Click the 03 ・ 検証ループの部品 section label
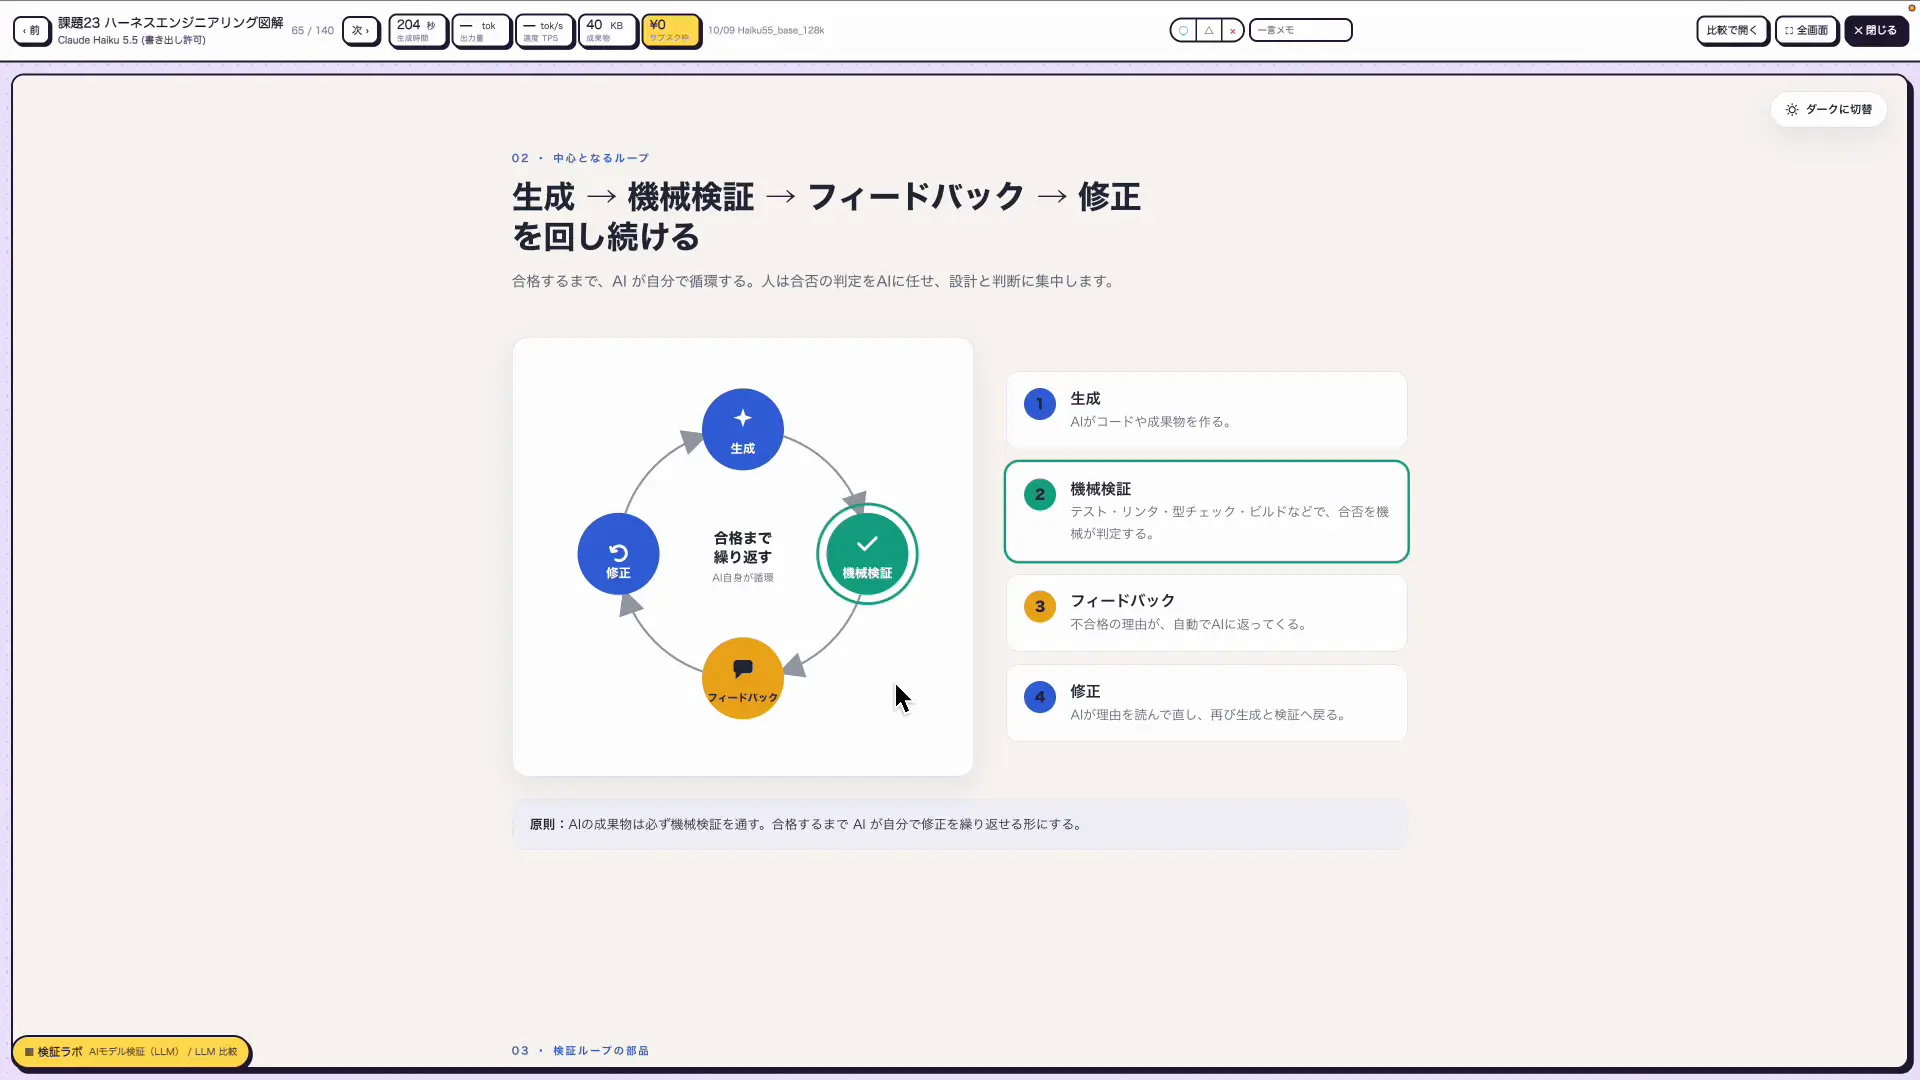This screenshot has height=1080, width=1920. click(x=580, y=1050)
